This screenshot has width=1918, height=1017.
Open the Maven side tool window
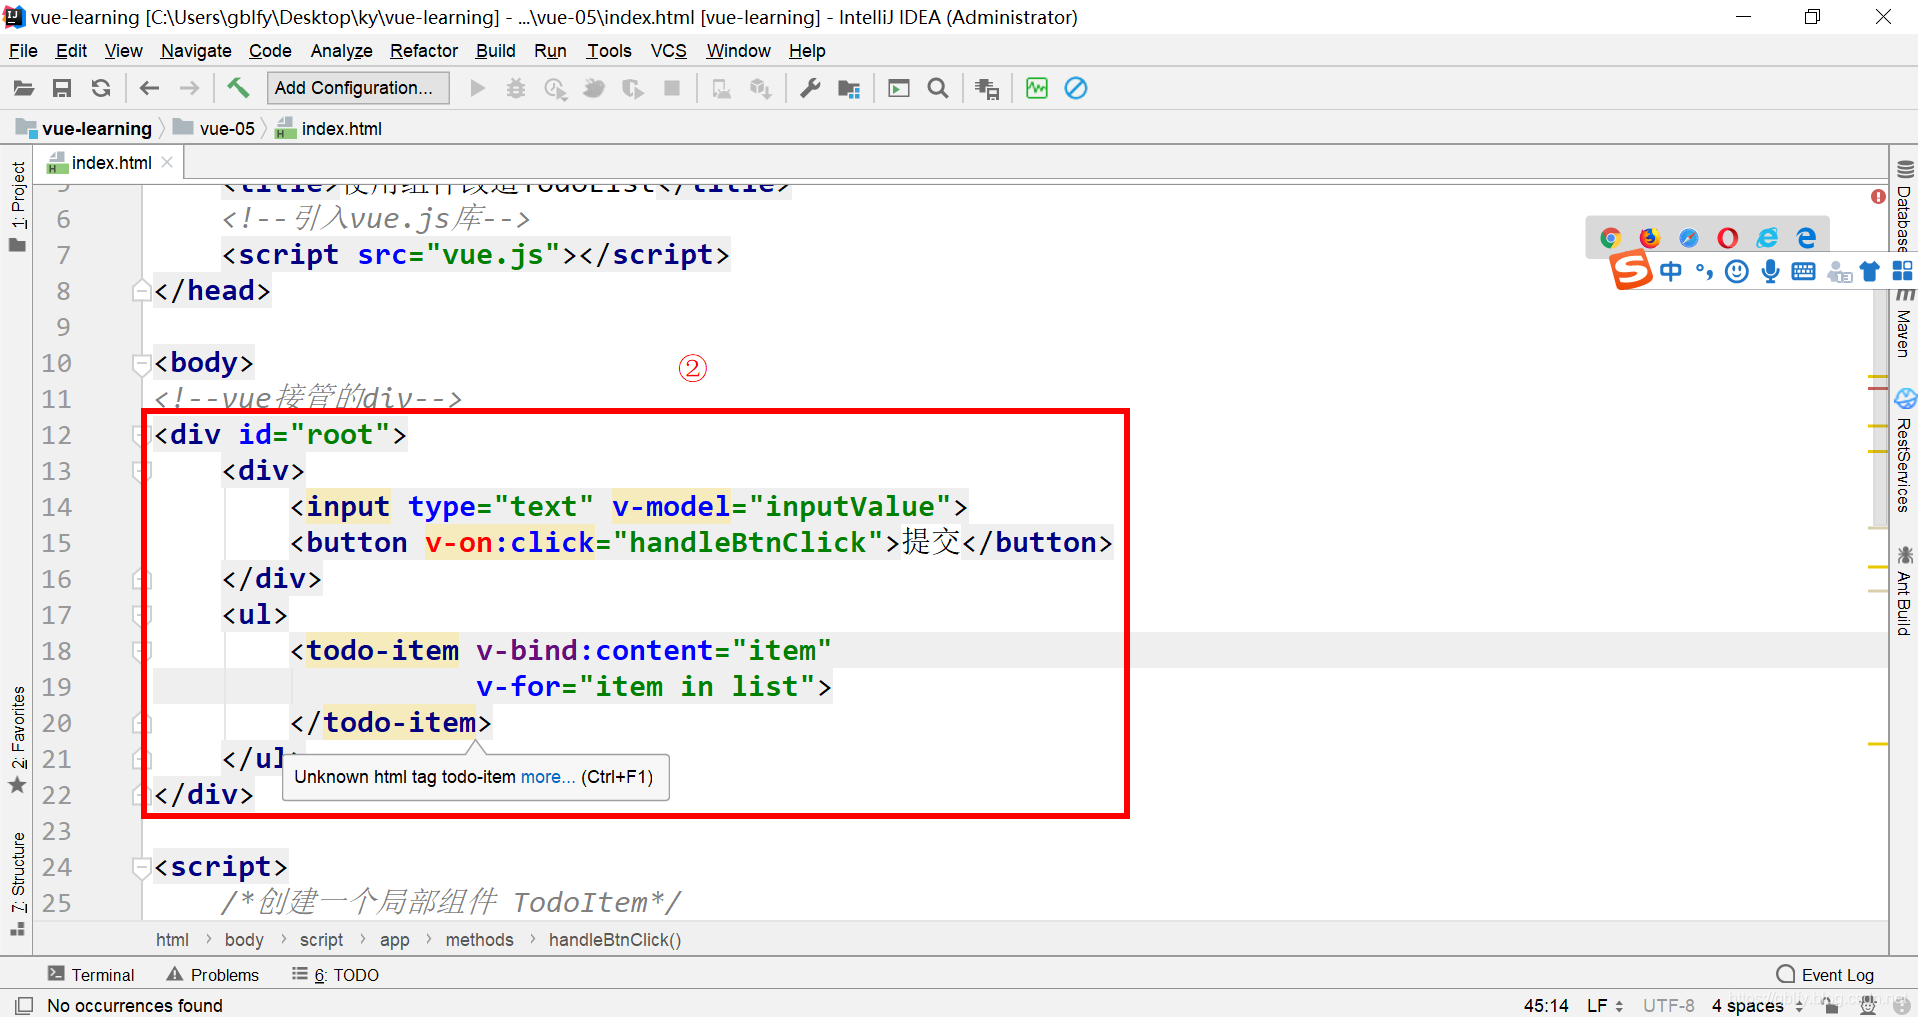pos(1904,325)
